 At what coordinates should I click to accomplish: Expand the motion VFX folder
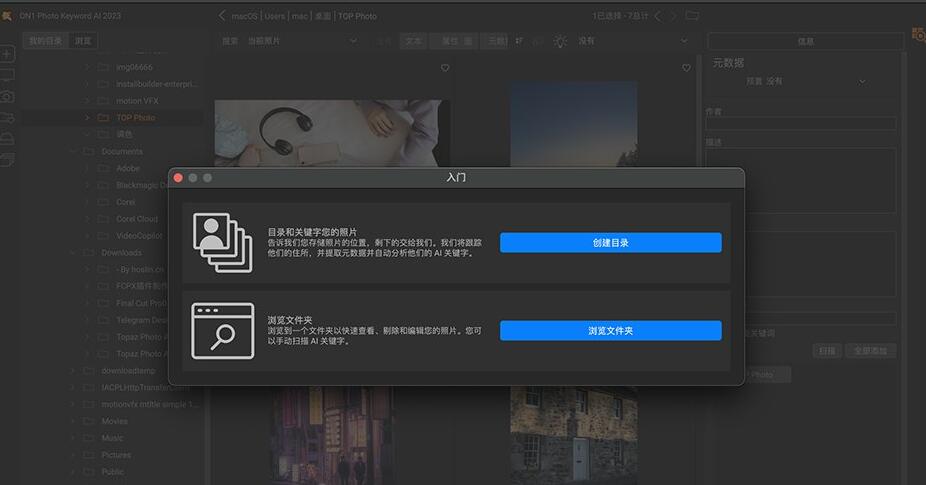87,101
